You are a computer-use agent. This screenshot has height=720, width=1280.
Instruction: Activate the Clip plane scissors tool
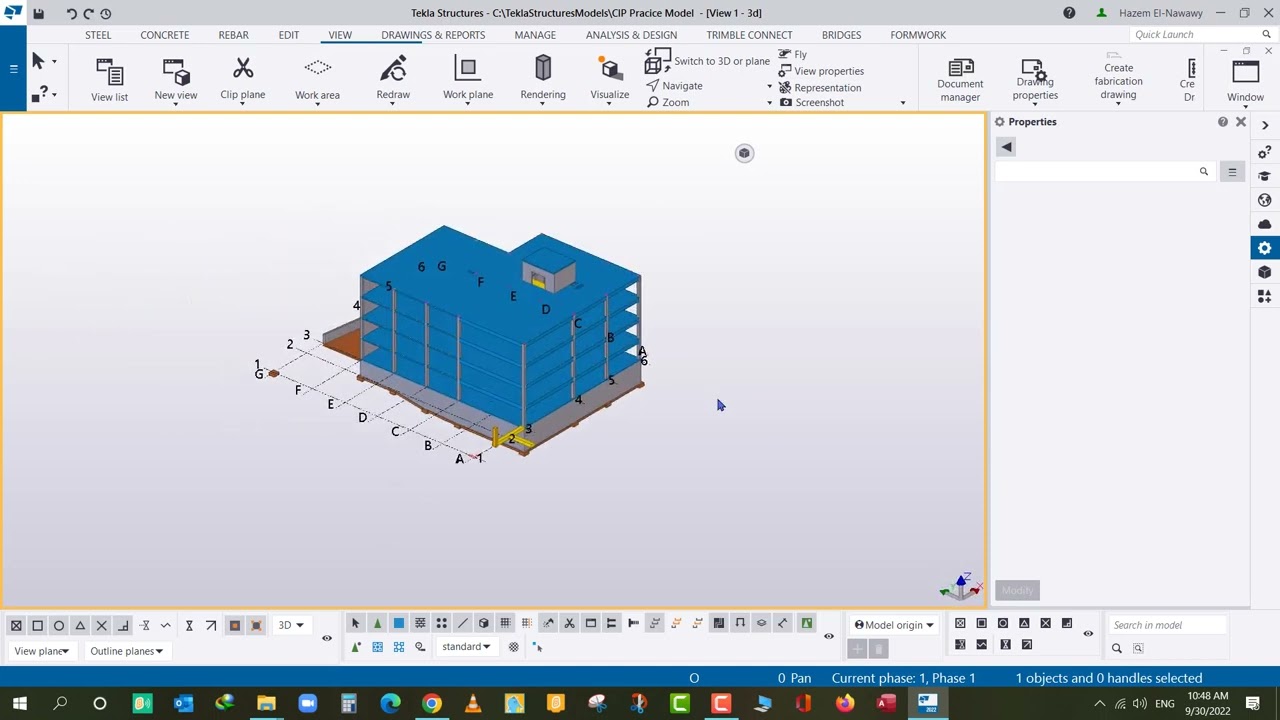point(242,80)
